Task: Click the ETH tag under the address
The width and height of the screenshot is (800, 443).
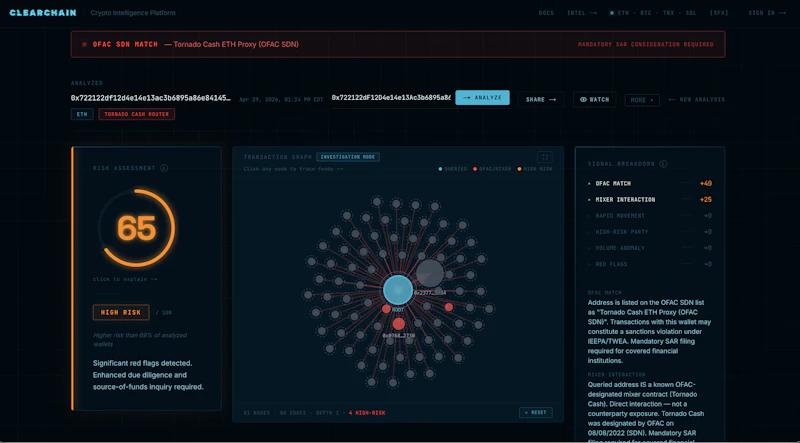Action: [82, 114]
